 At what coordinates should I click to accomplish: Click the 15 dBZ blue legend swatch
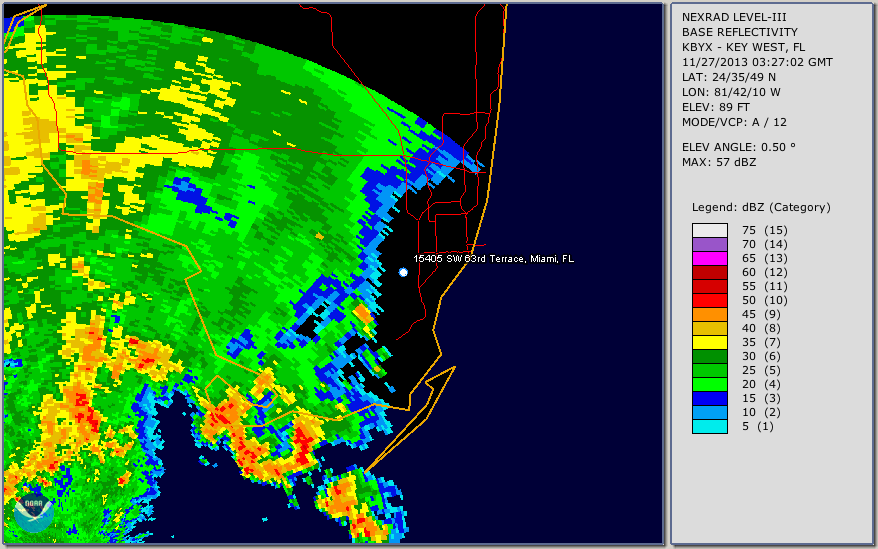coord(709,398)
